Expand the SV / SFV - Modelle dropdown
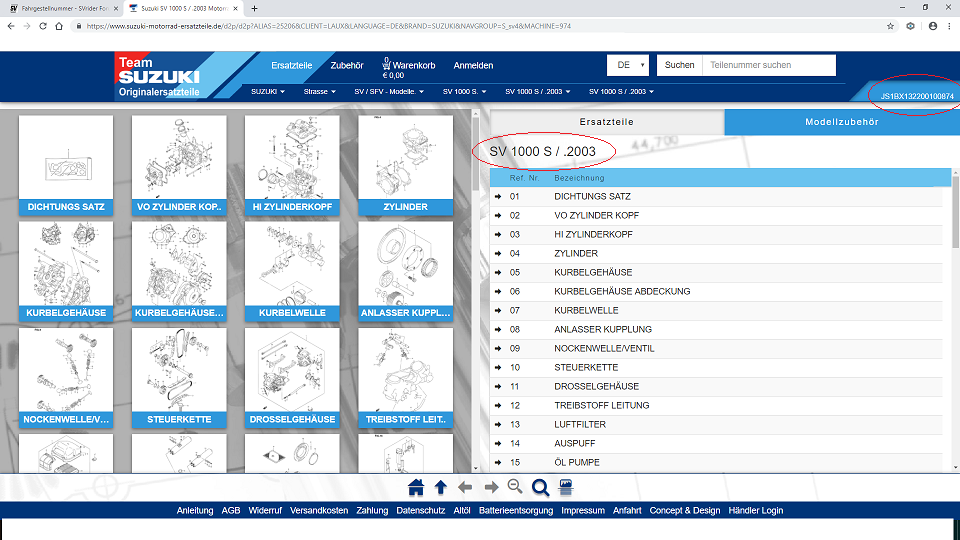The height and width of the screenshot is (540, 960). 389,91
